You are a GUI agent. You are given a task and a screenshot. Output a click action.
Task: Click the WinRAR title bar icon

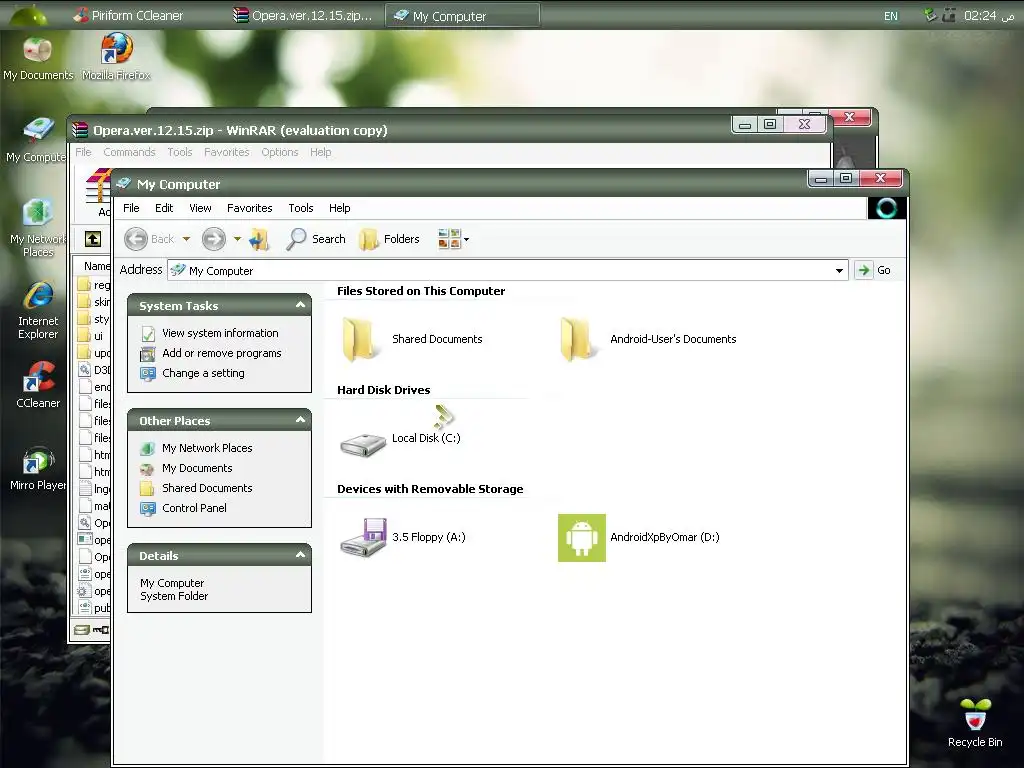tap(80, 130)
